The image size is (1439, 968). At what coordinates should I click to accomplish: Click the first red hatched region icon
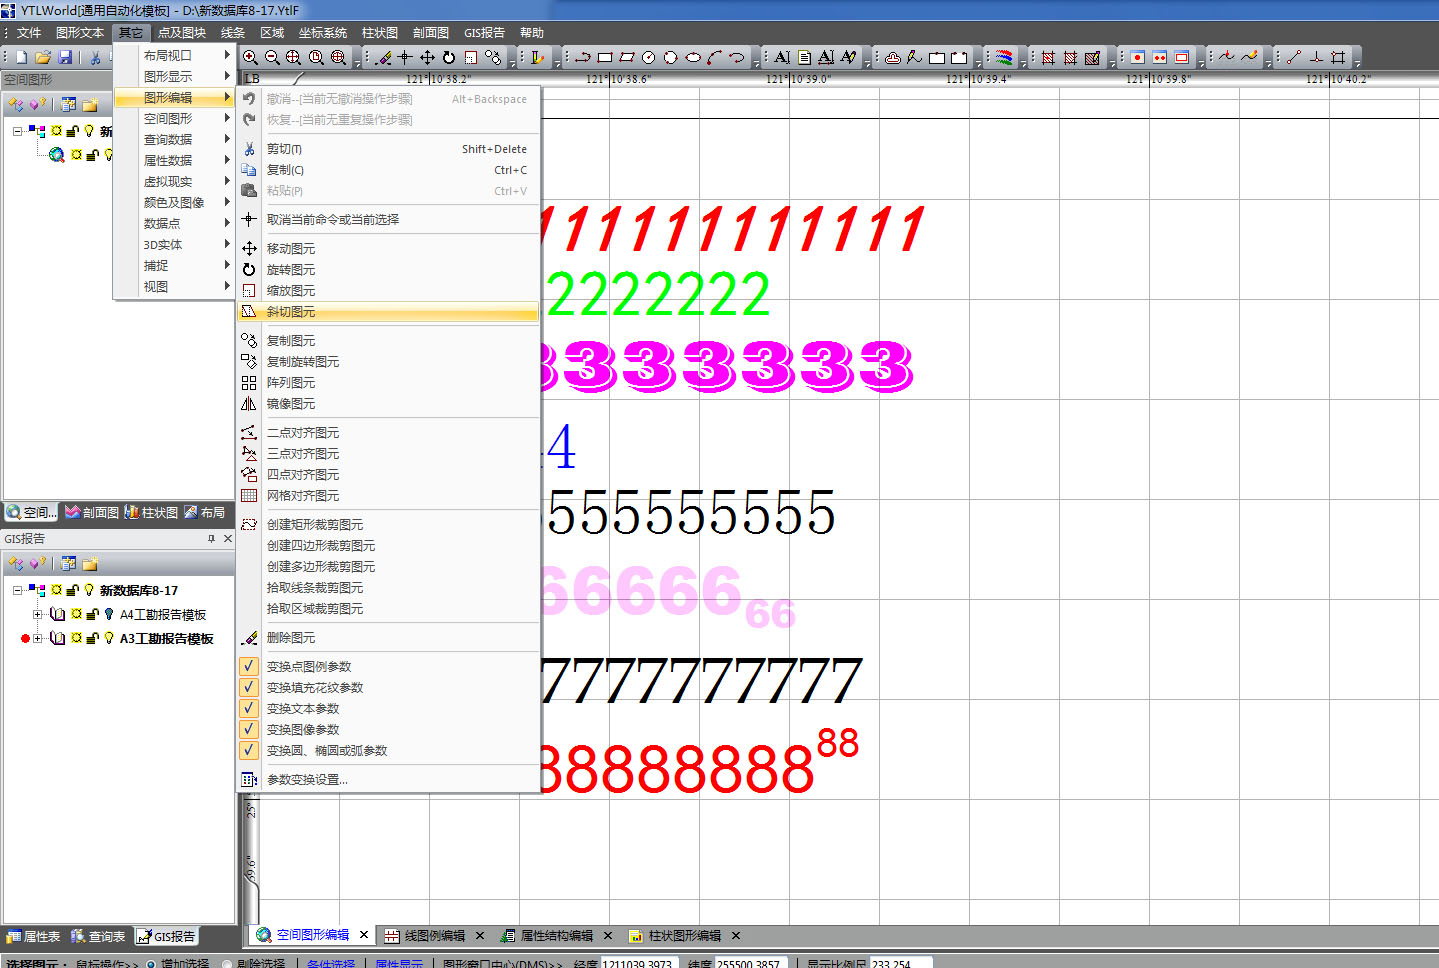coord(1048,57)
